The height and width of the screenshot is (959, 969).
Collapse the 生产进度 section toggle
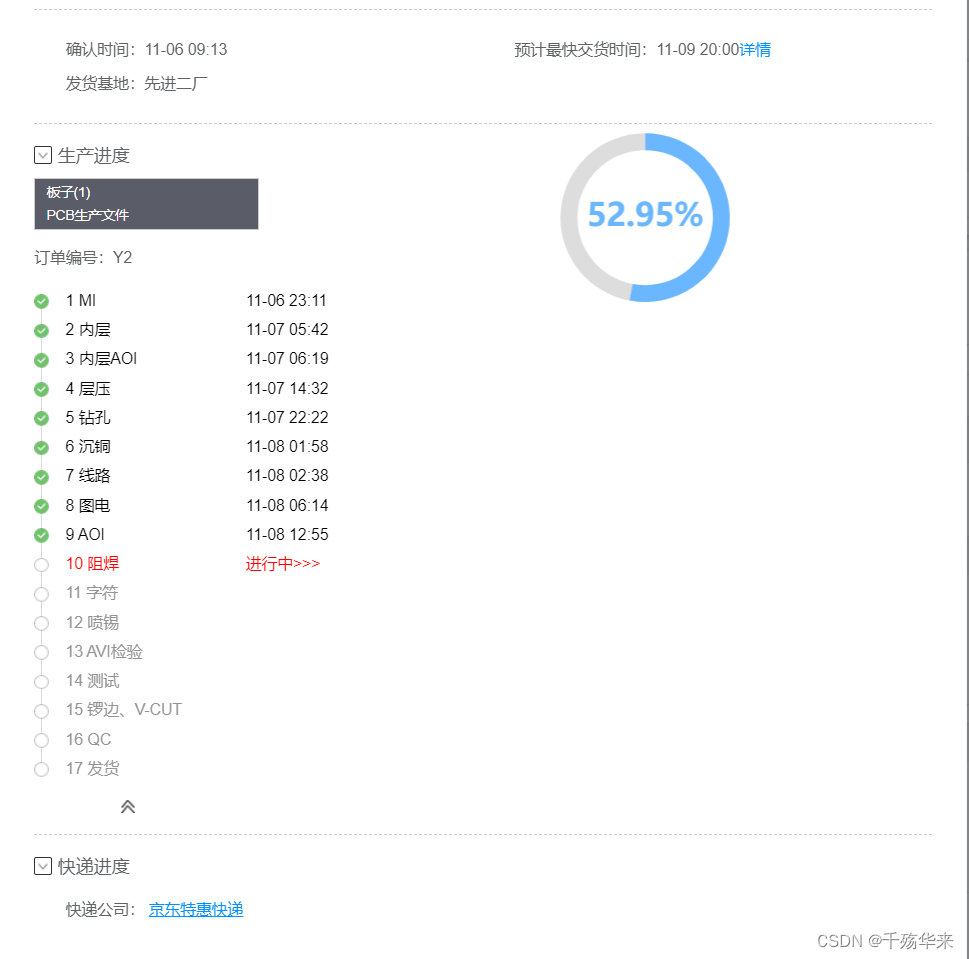(x=43, y=155)
